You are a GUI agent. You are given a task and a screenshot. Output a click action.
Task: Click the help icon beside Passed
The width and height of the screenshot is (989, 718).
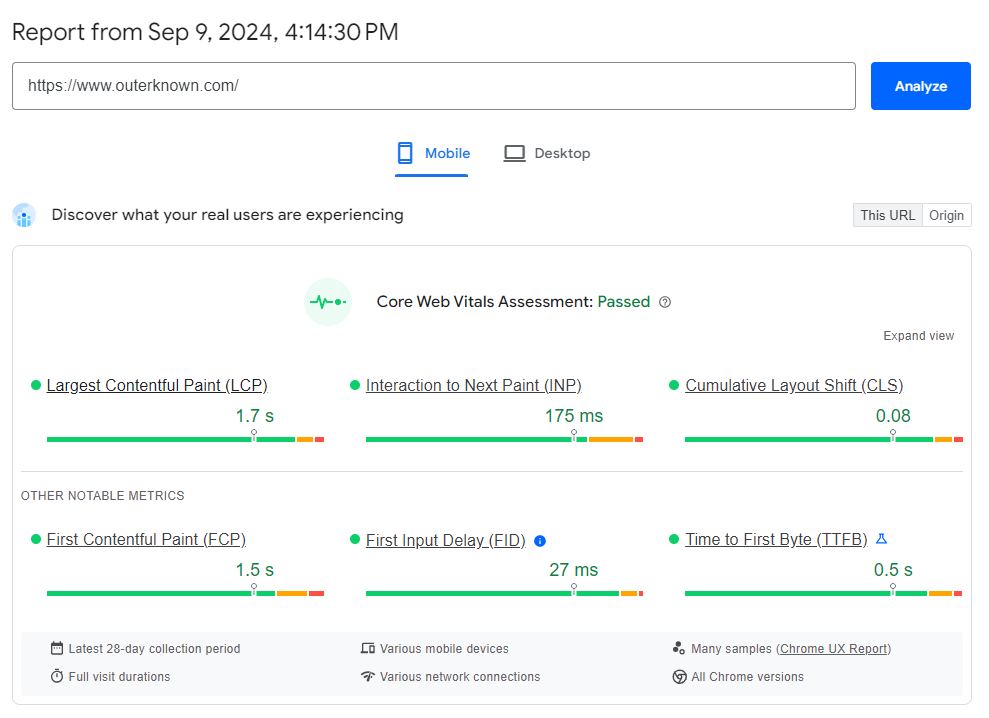click(x=665, y=302)
